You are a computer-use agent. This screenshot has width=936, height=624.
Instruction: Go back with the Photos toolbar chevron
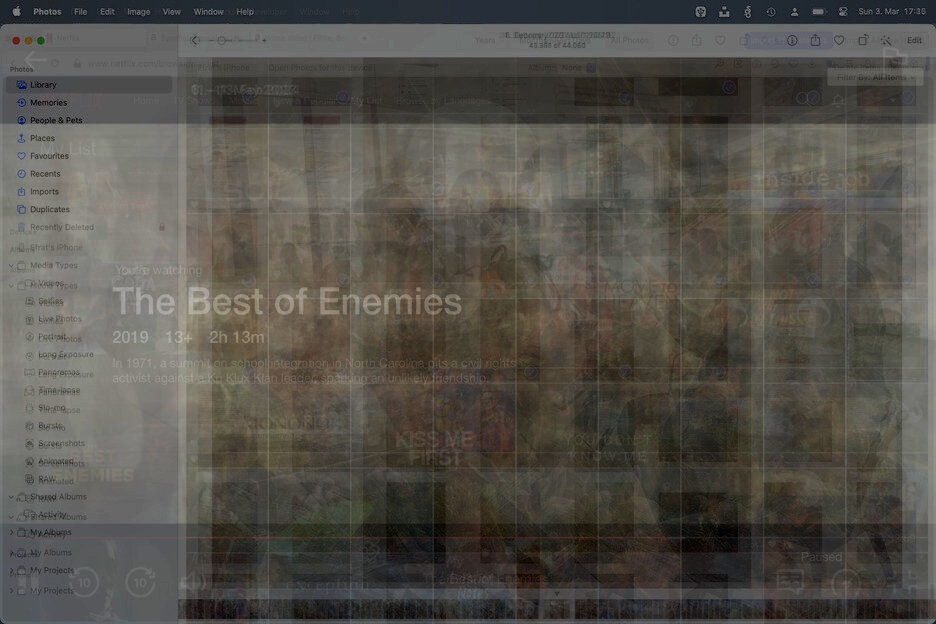pyautogui.click(x=195, y=40)
